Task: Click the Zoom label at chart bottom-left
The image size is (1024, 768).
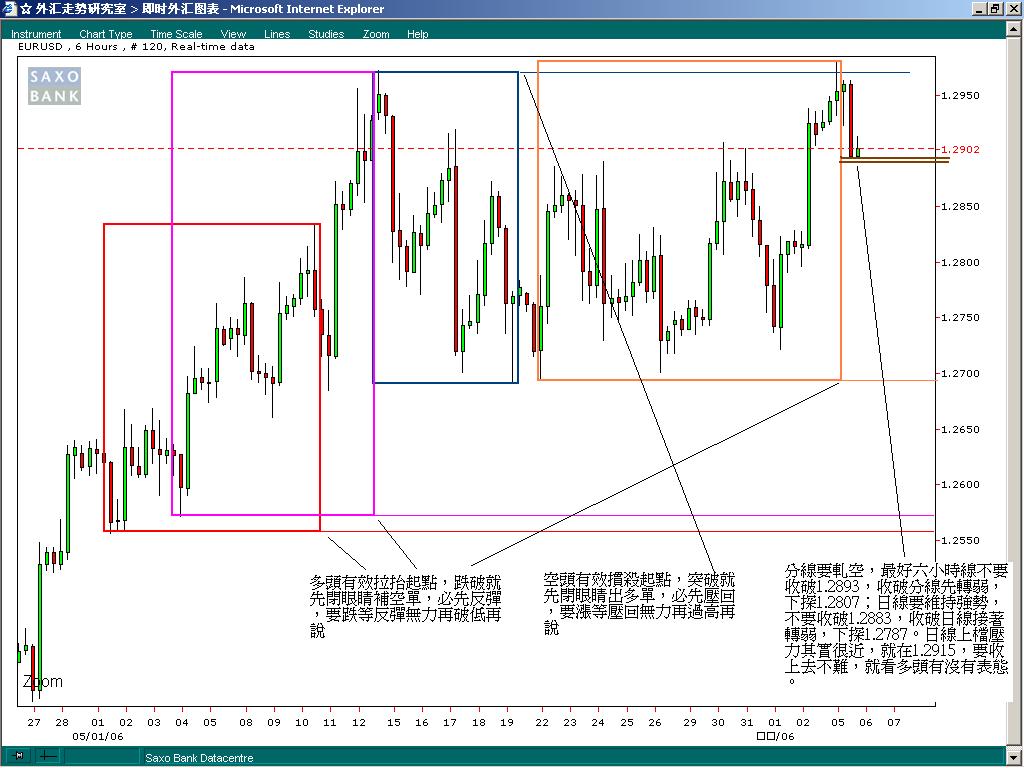Action: tap(42, 681)
